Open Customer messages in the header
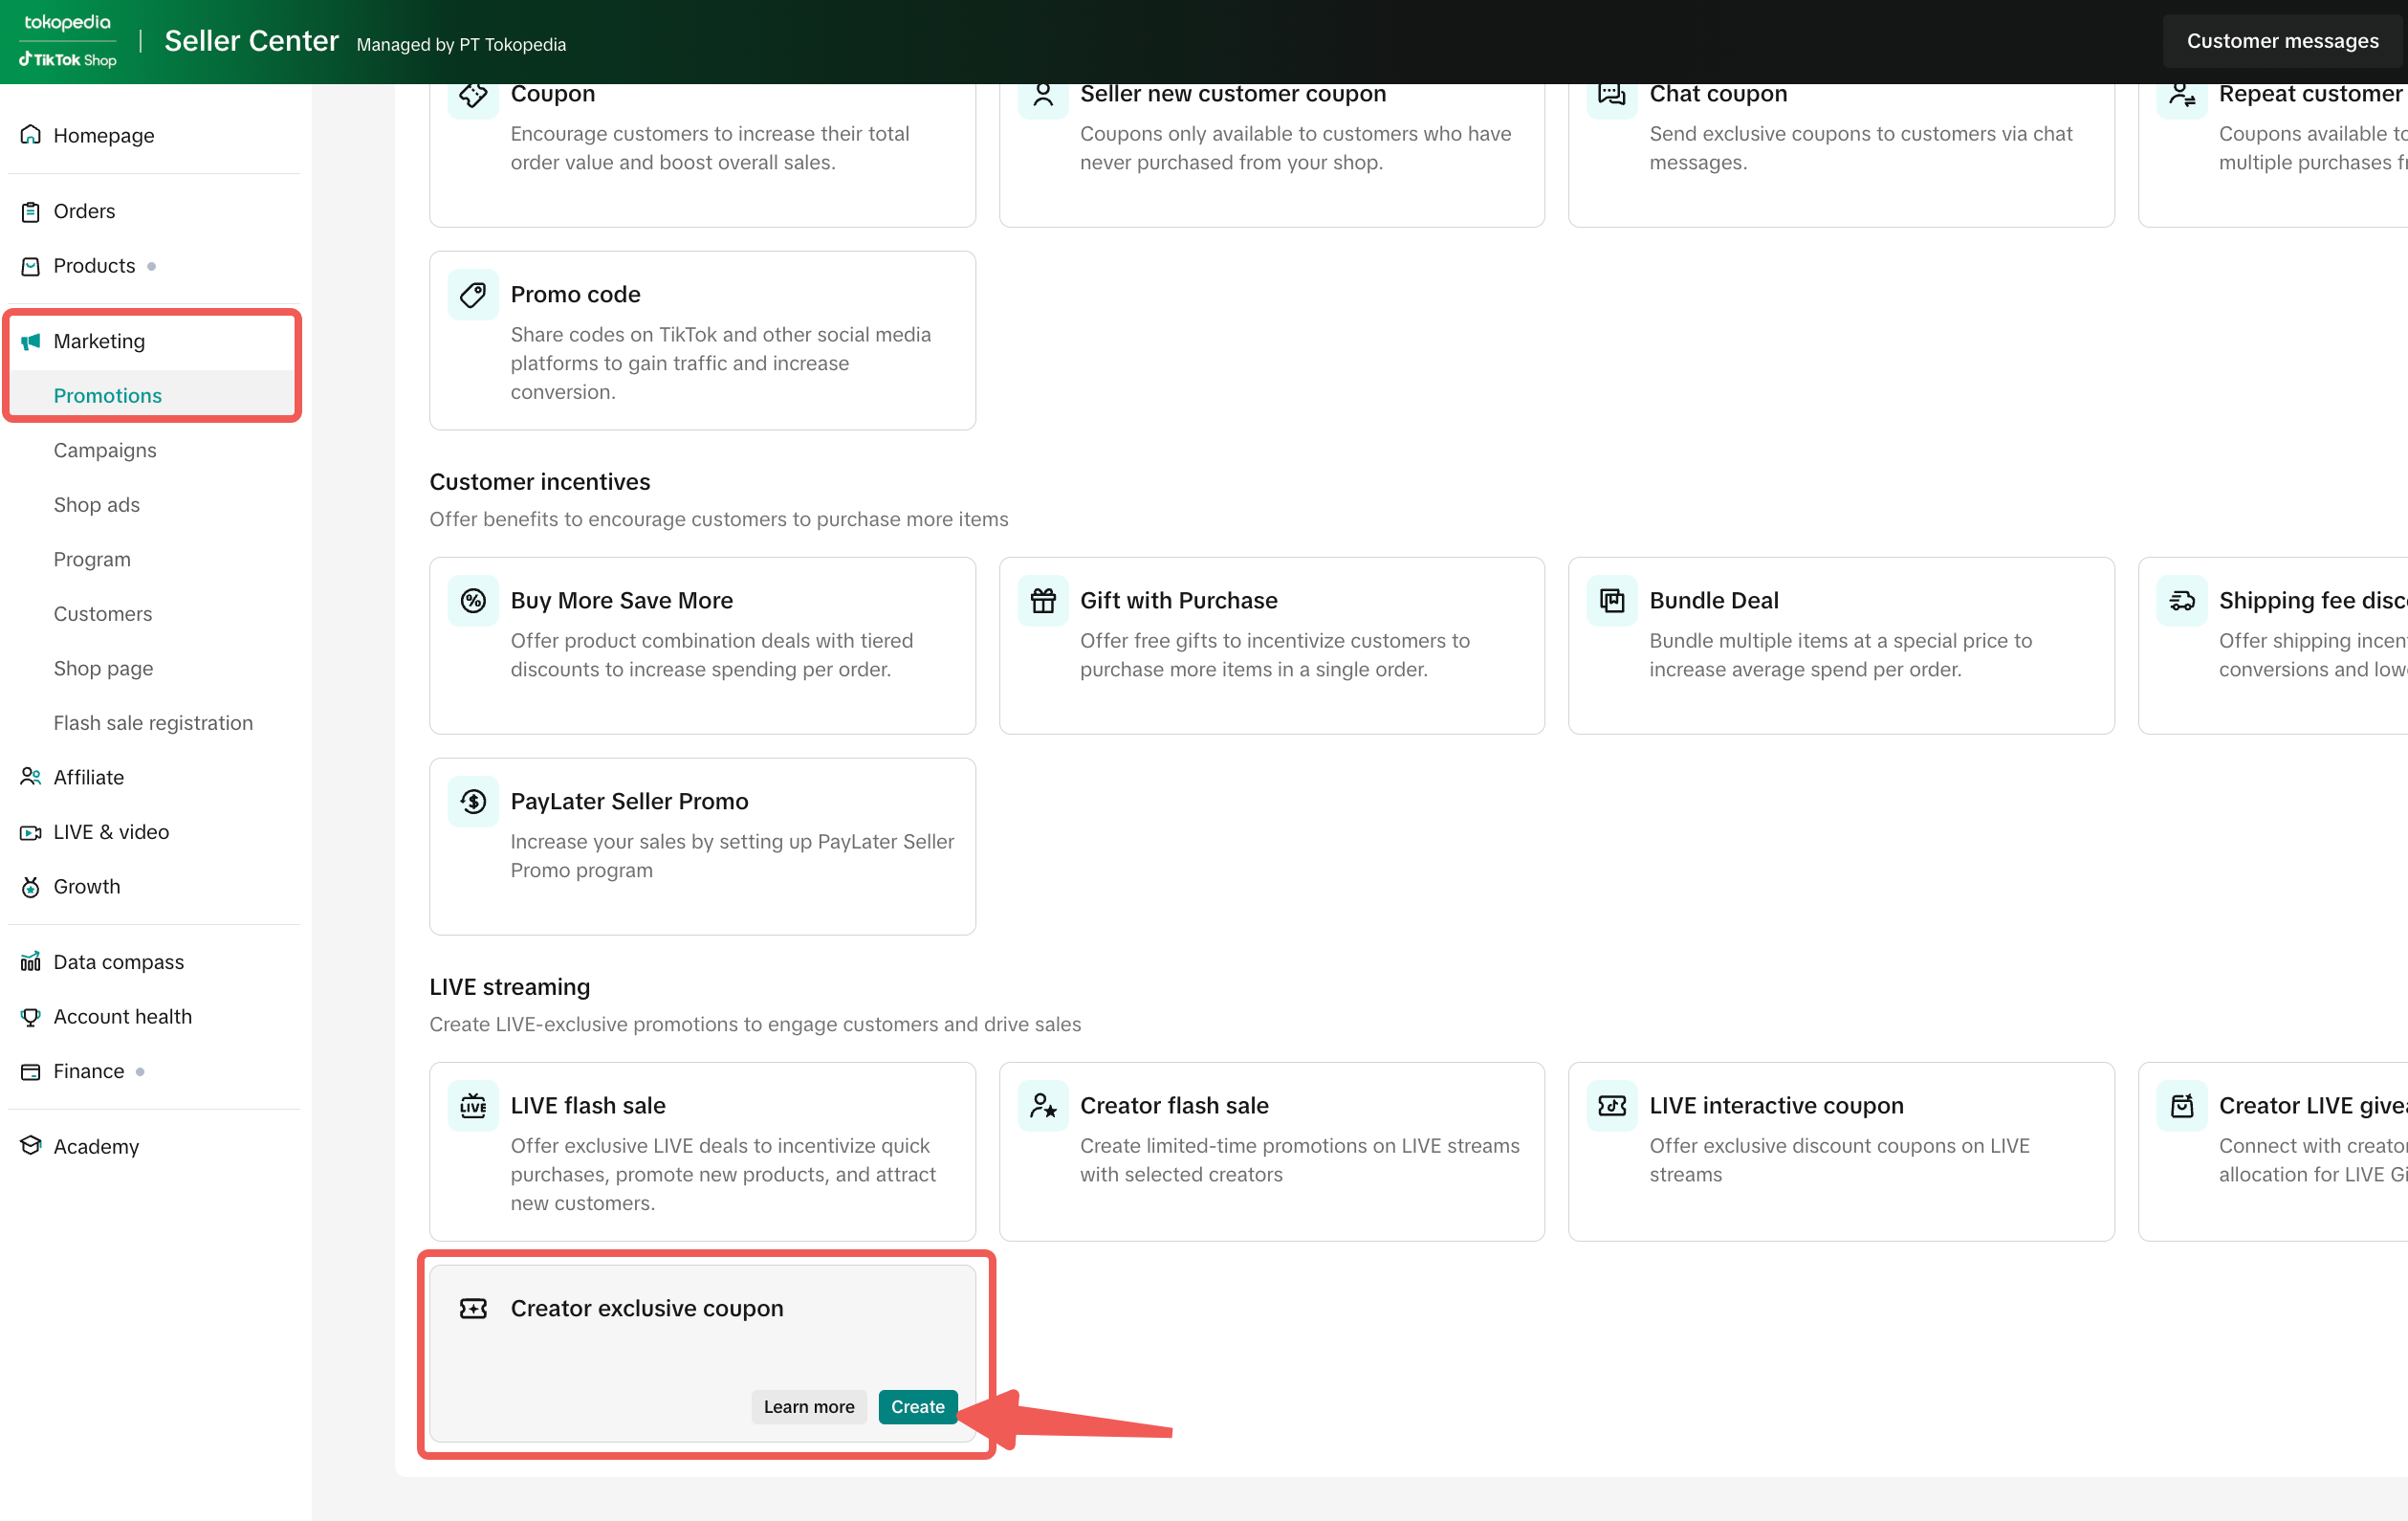This screenshot has height=1521, width=2408. (2281, 41)
